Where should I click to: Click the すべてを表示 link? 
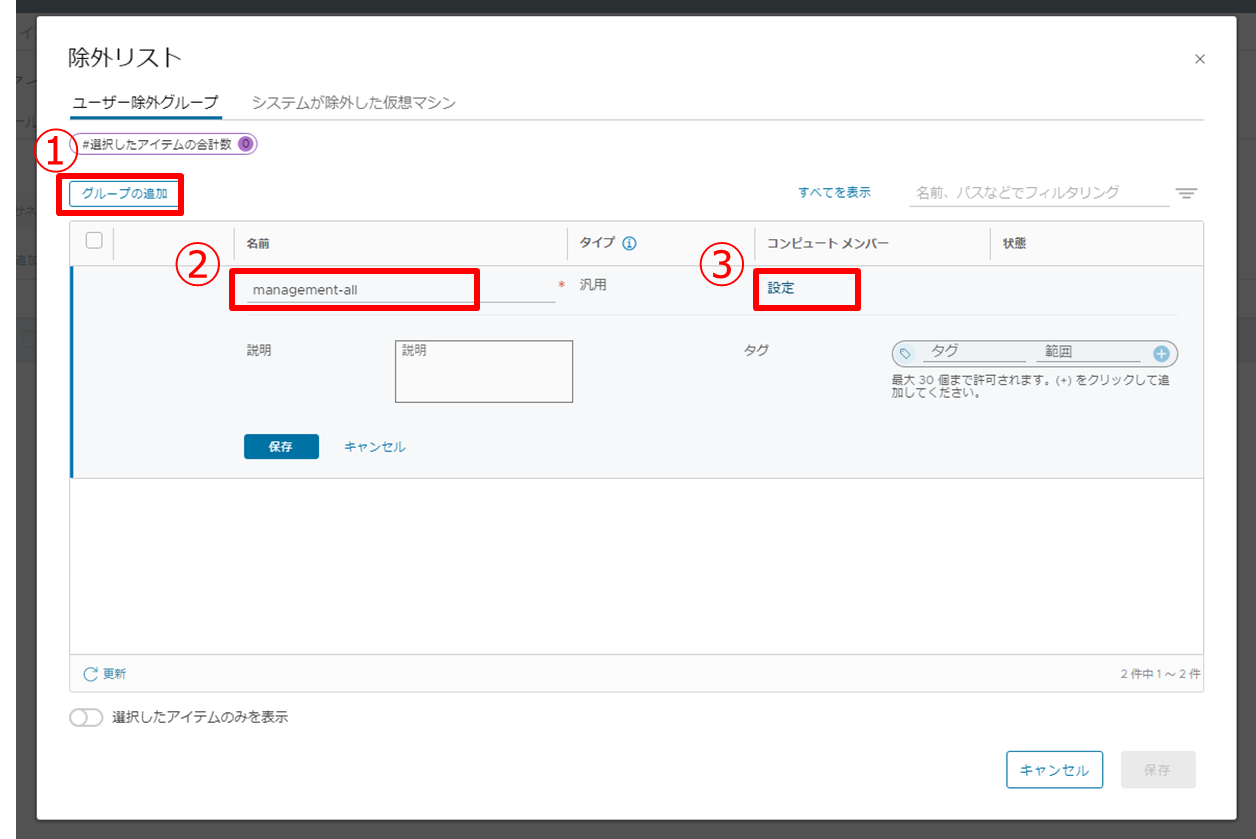pos(834,192)
